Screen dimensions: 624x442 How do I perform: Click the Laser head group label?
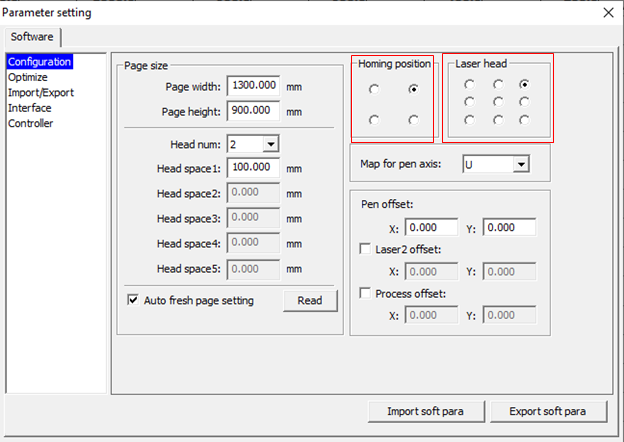pos(481,64)
